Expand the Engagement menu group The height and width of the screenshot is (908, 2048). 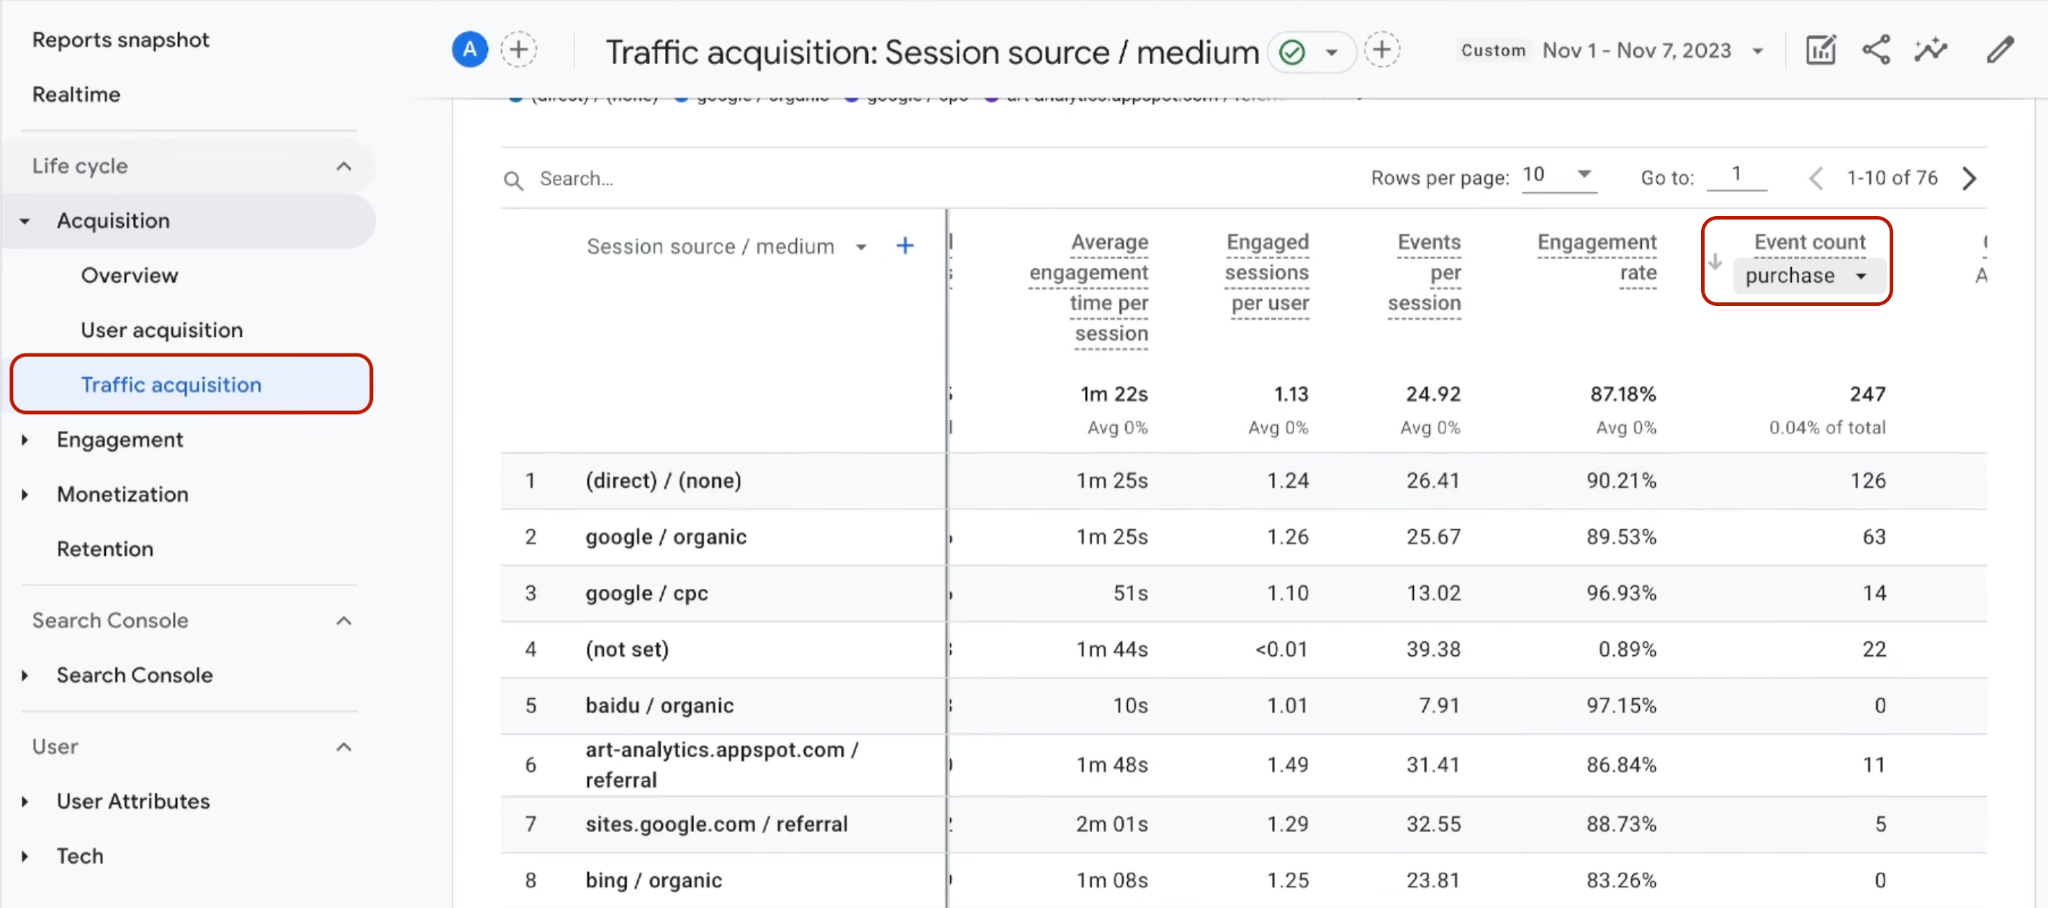pyautogui.click(x=120, y=440)
